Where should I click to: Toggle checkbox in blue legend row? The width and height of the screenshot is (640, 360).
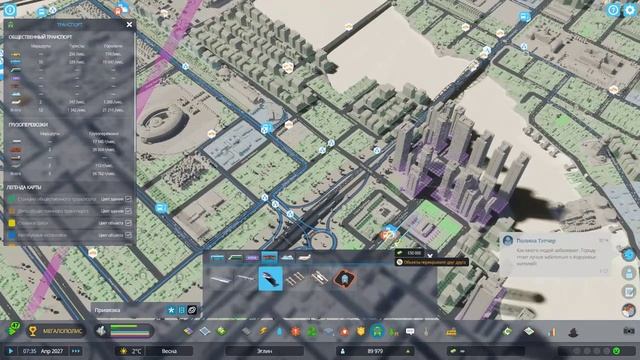[128, 235]
